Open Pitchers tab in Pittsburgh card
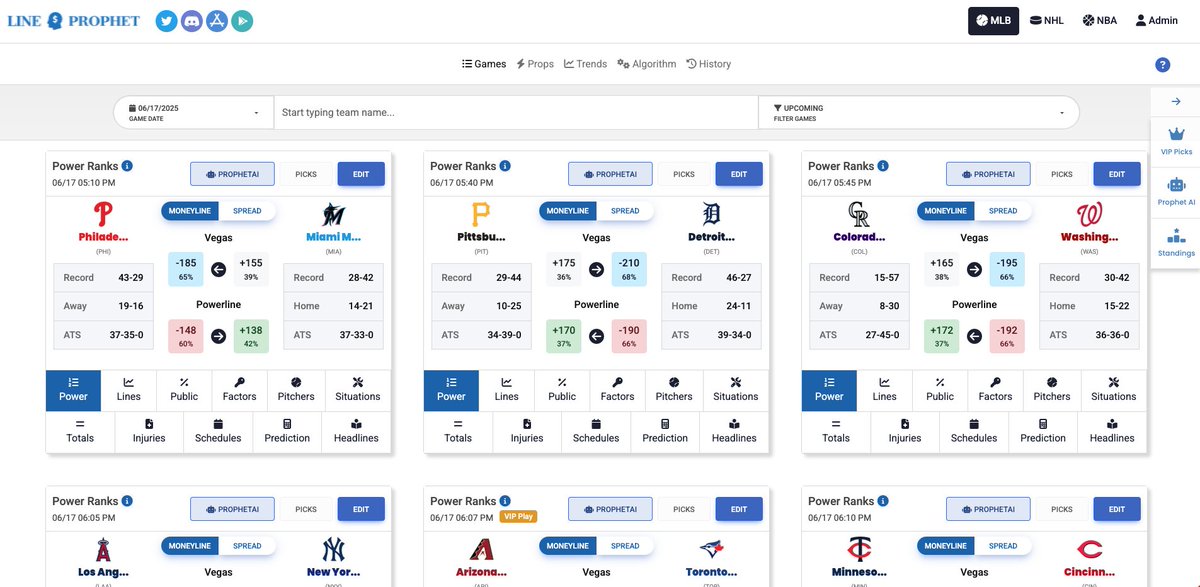Viewport: 1200px width, 587px height. point(674,390)
